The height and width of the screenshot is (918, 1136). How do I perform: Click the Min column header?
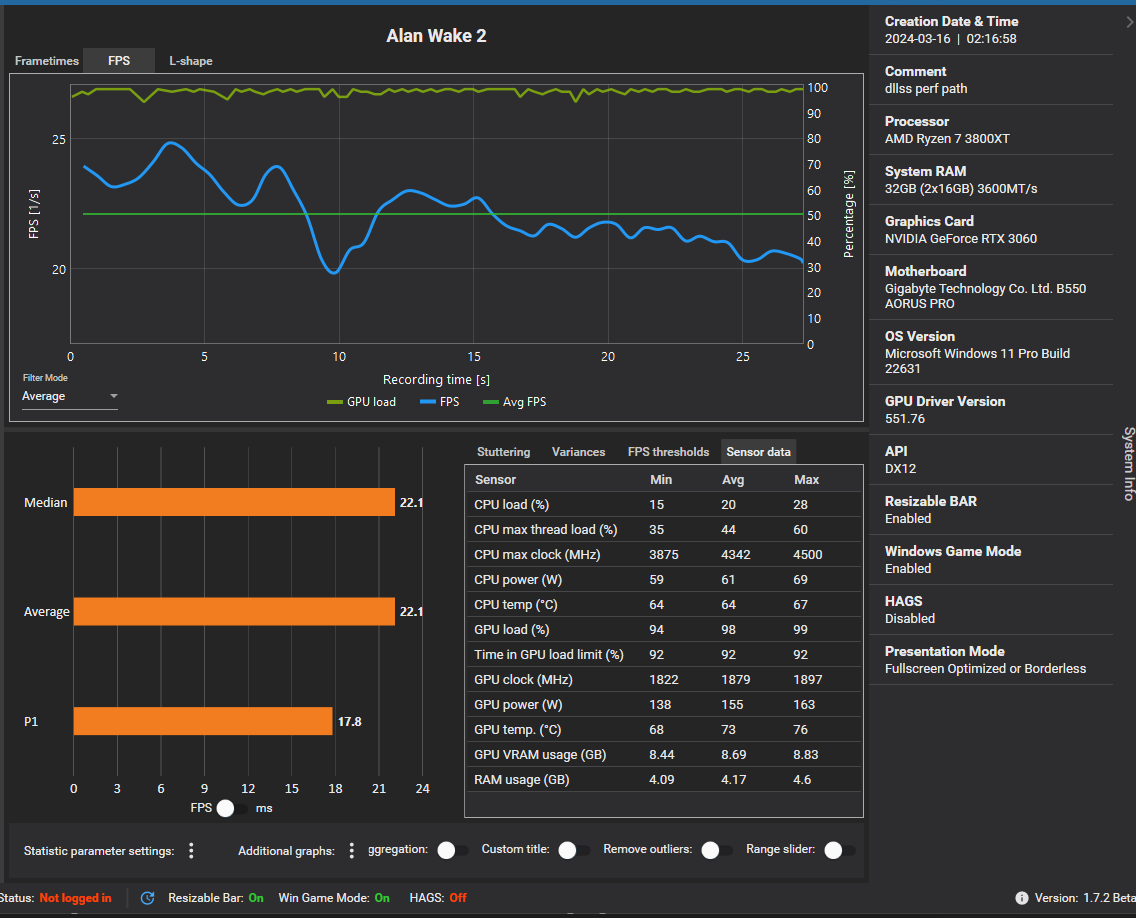[x=661, y=480]
